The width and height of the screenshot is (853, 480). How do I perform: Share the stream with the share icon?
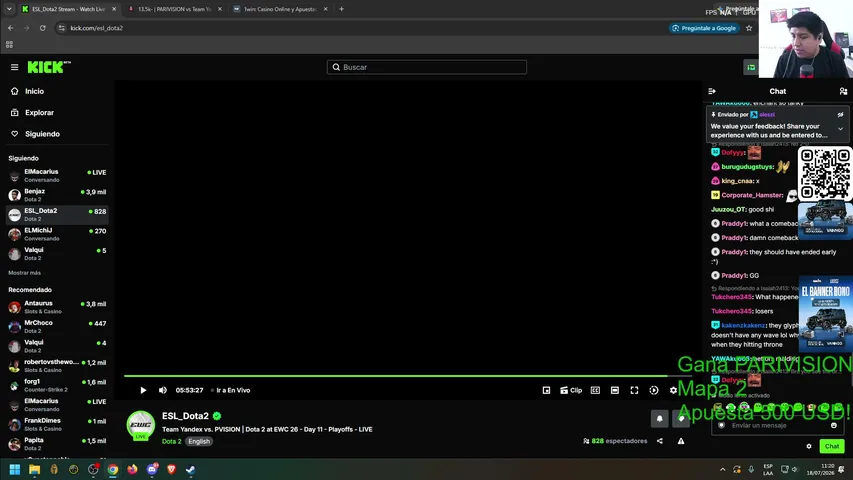pyautogui.click(x=660, y=441)
